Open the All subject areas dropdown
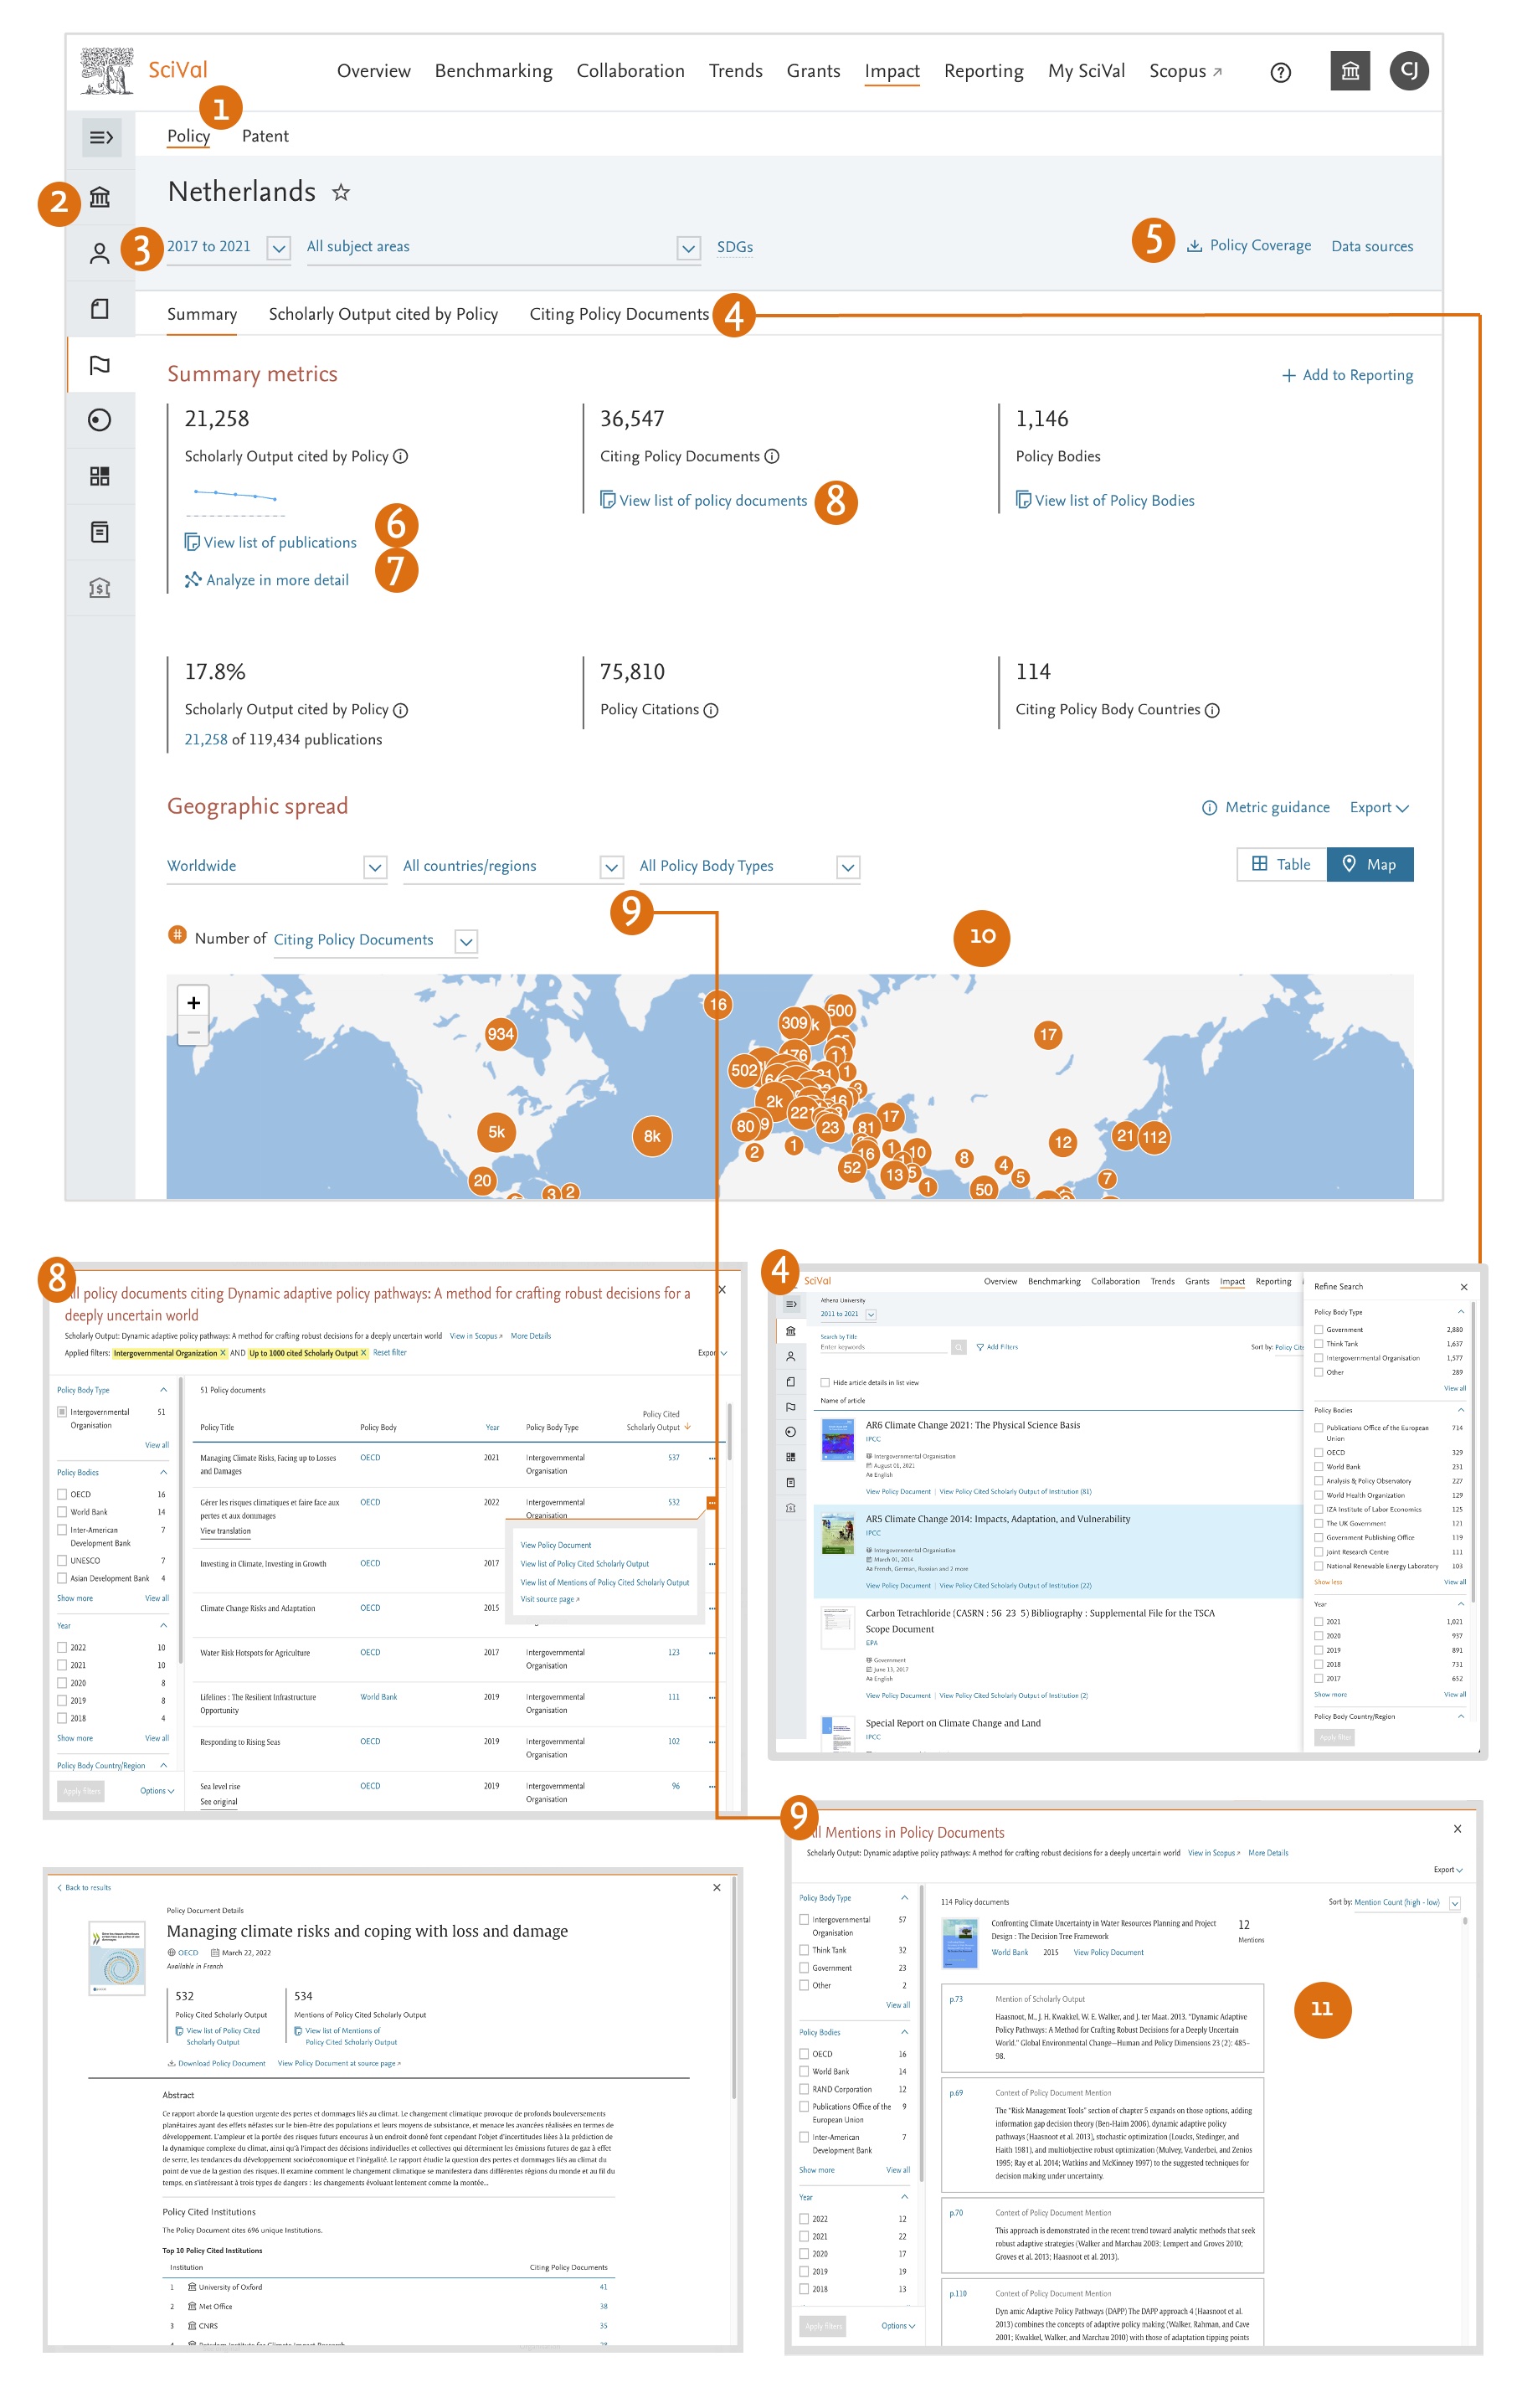This screenshot has height=2408, width=1522. tap(503, 247)
